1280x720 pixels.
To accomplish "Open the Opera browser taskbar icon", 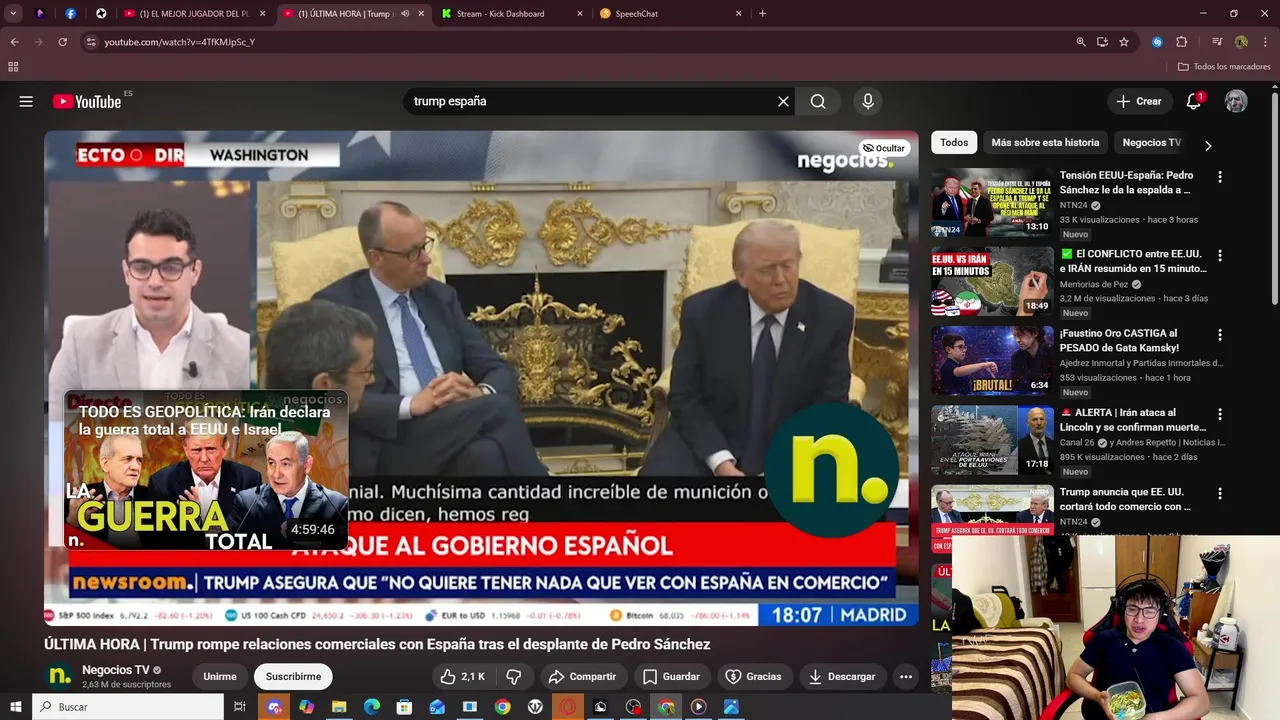I will point(568,707).
